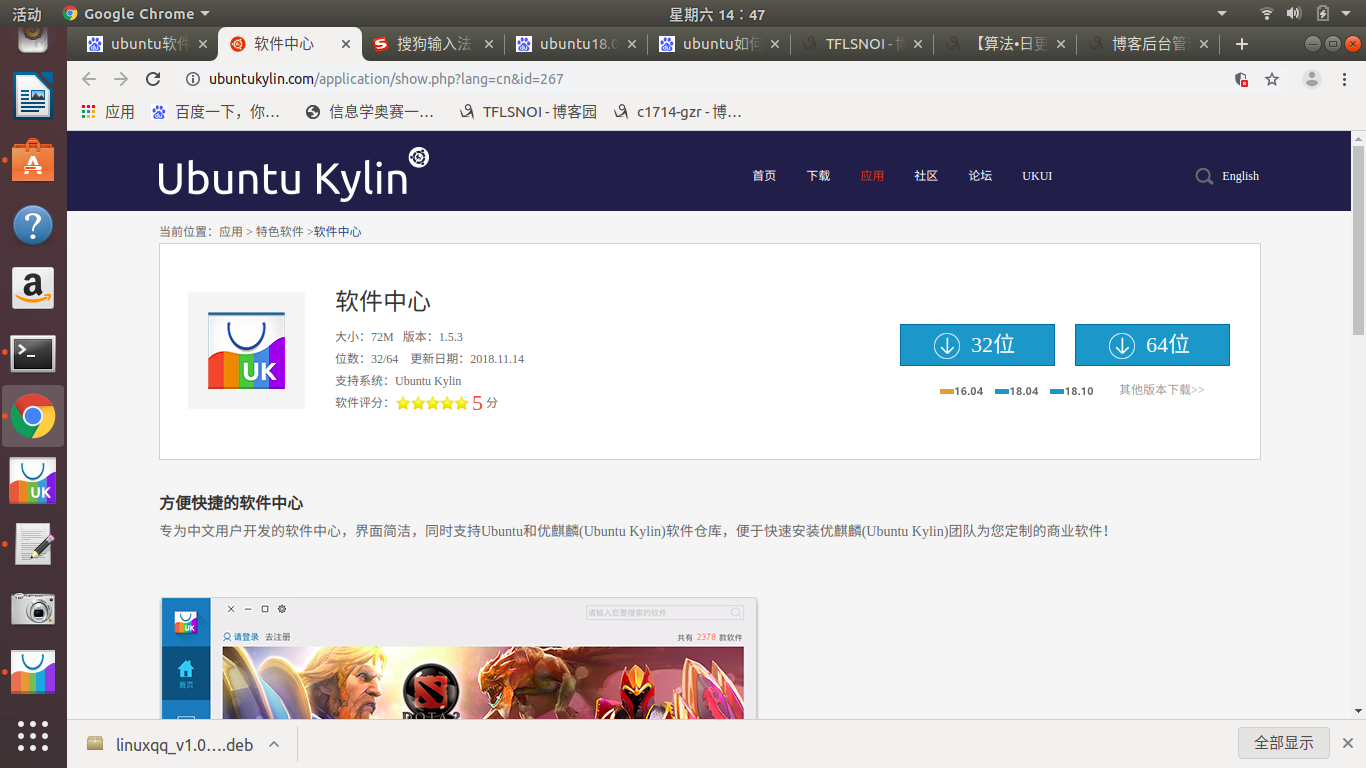Download the 32位 version
The image size is (1366, 768).
coord(977,345)
